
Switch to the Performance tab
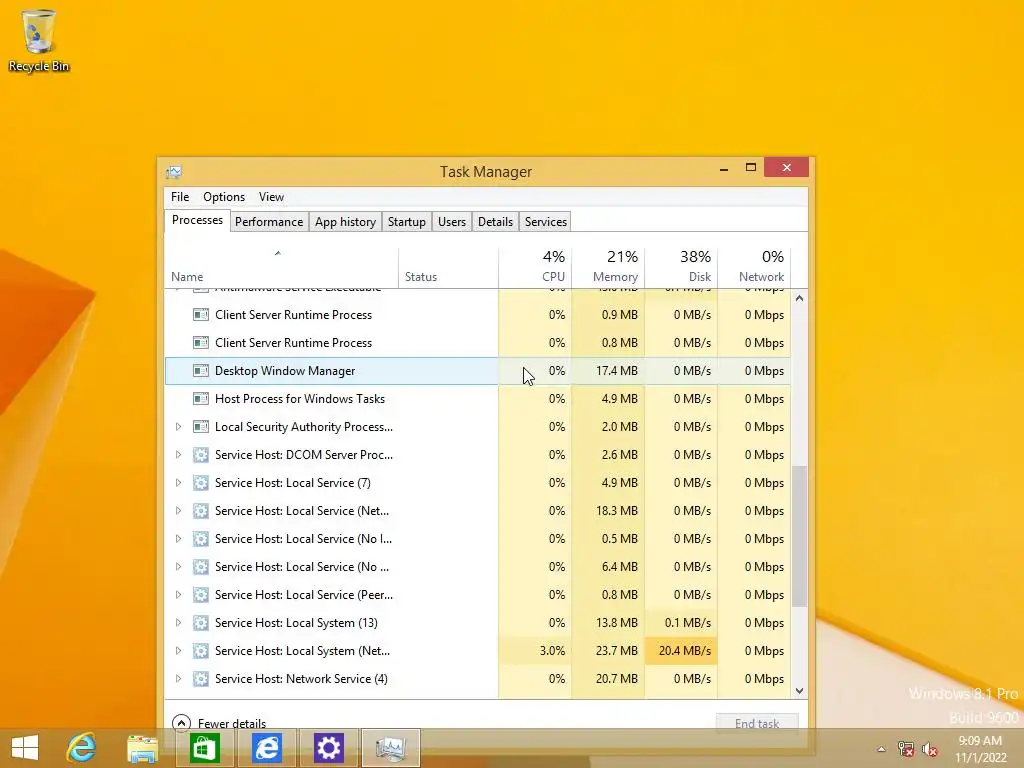(269, 222)
